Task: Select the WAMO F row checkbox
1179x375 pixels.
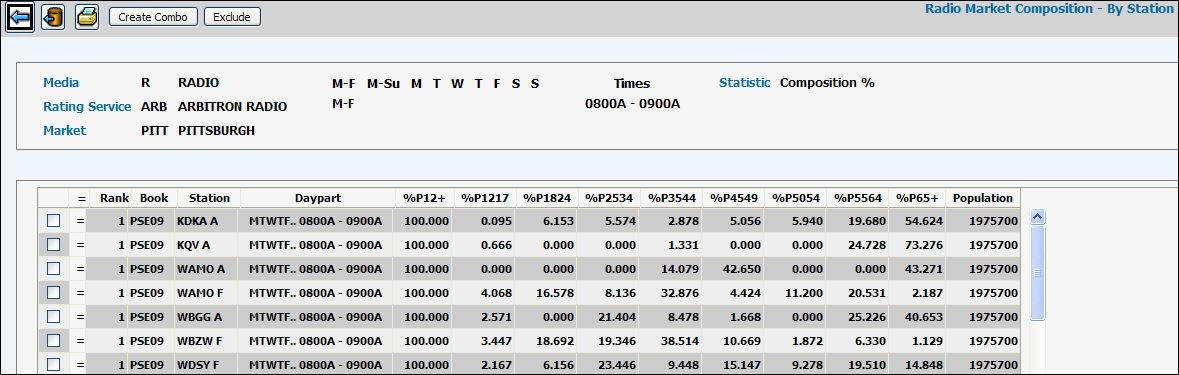Action: pyautogui.click(x=53, y=292)
